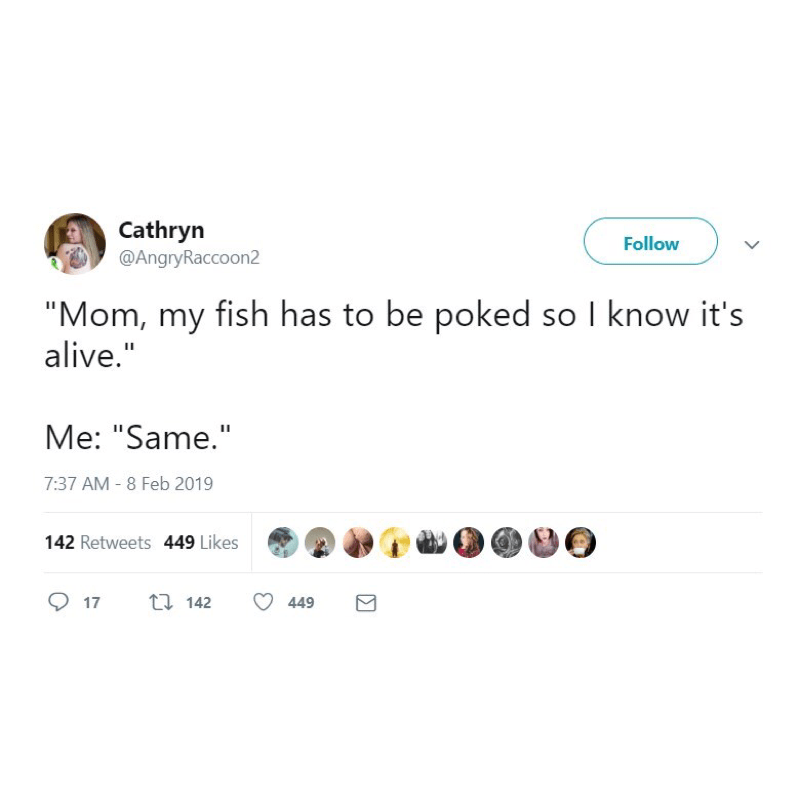
Task: Click the display name Cathryn
Action: 161,230
